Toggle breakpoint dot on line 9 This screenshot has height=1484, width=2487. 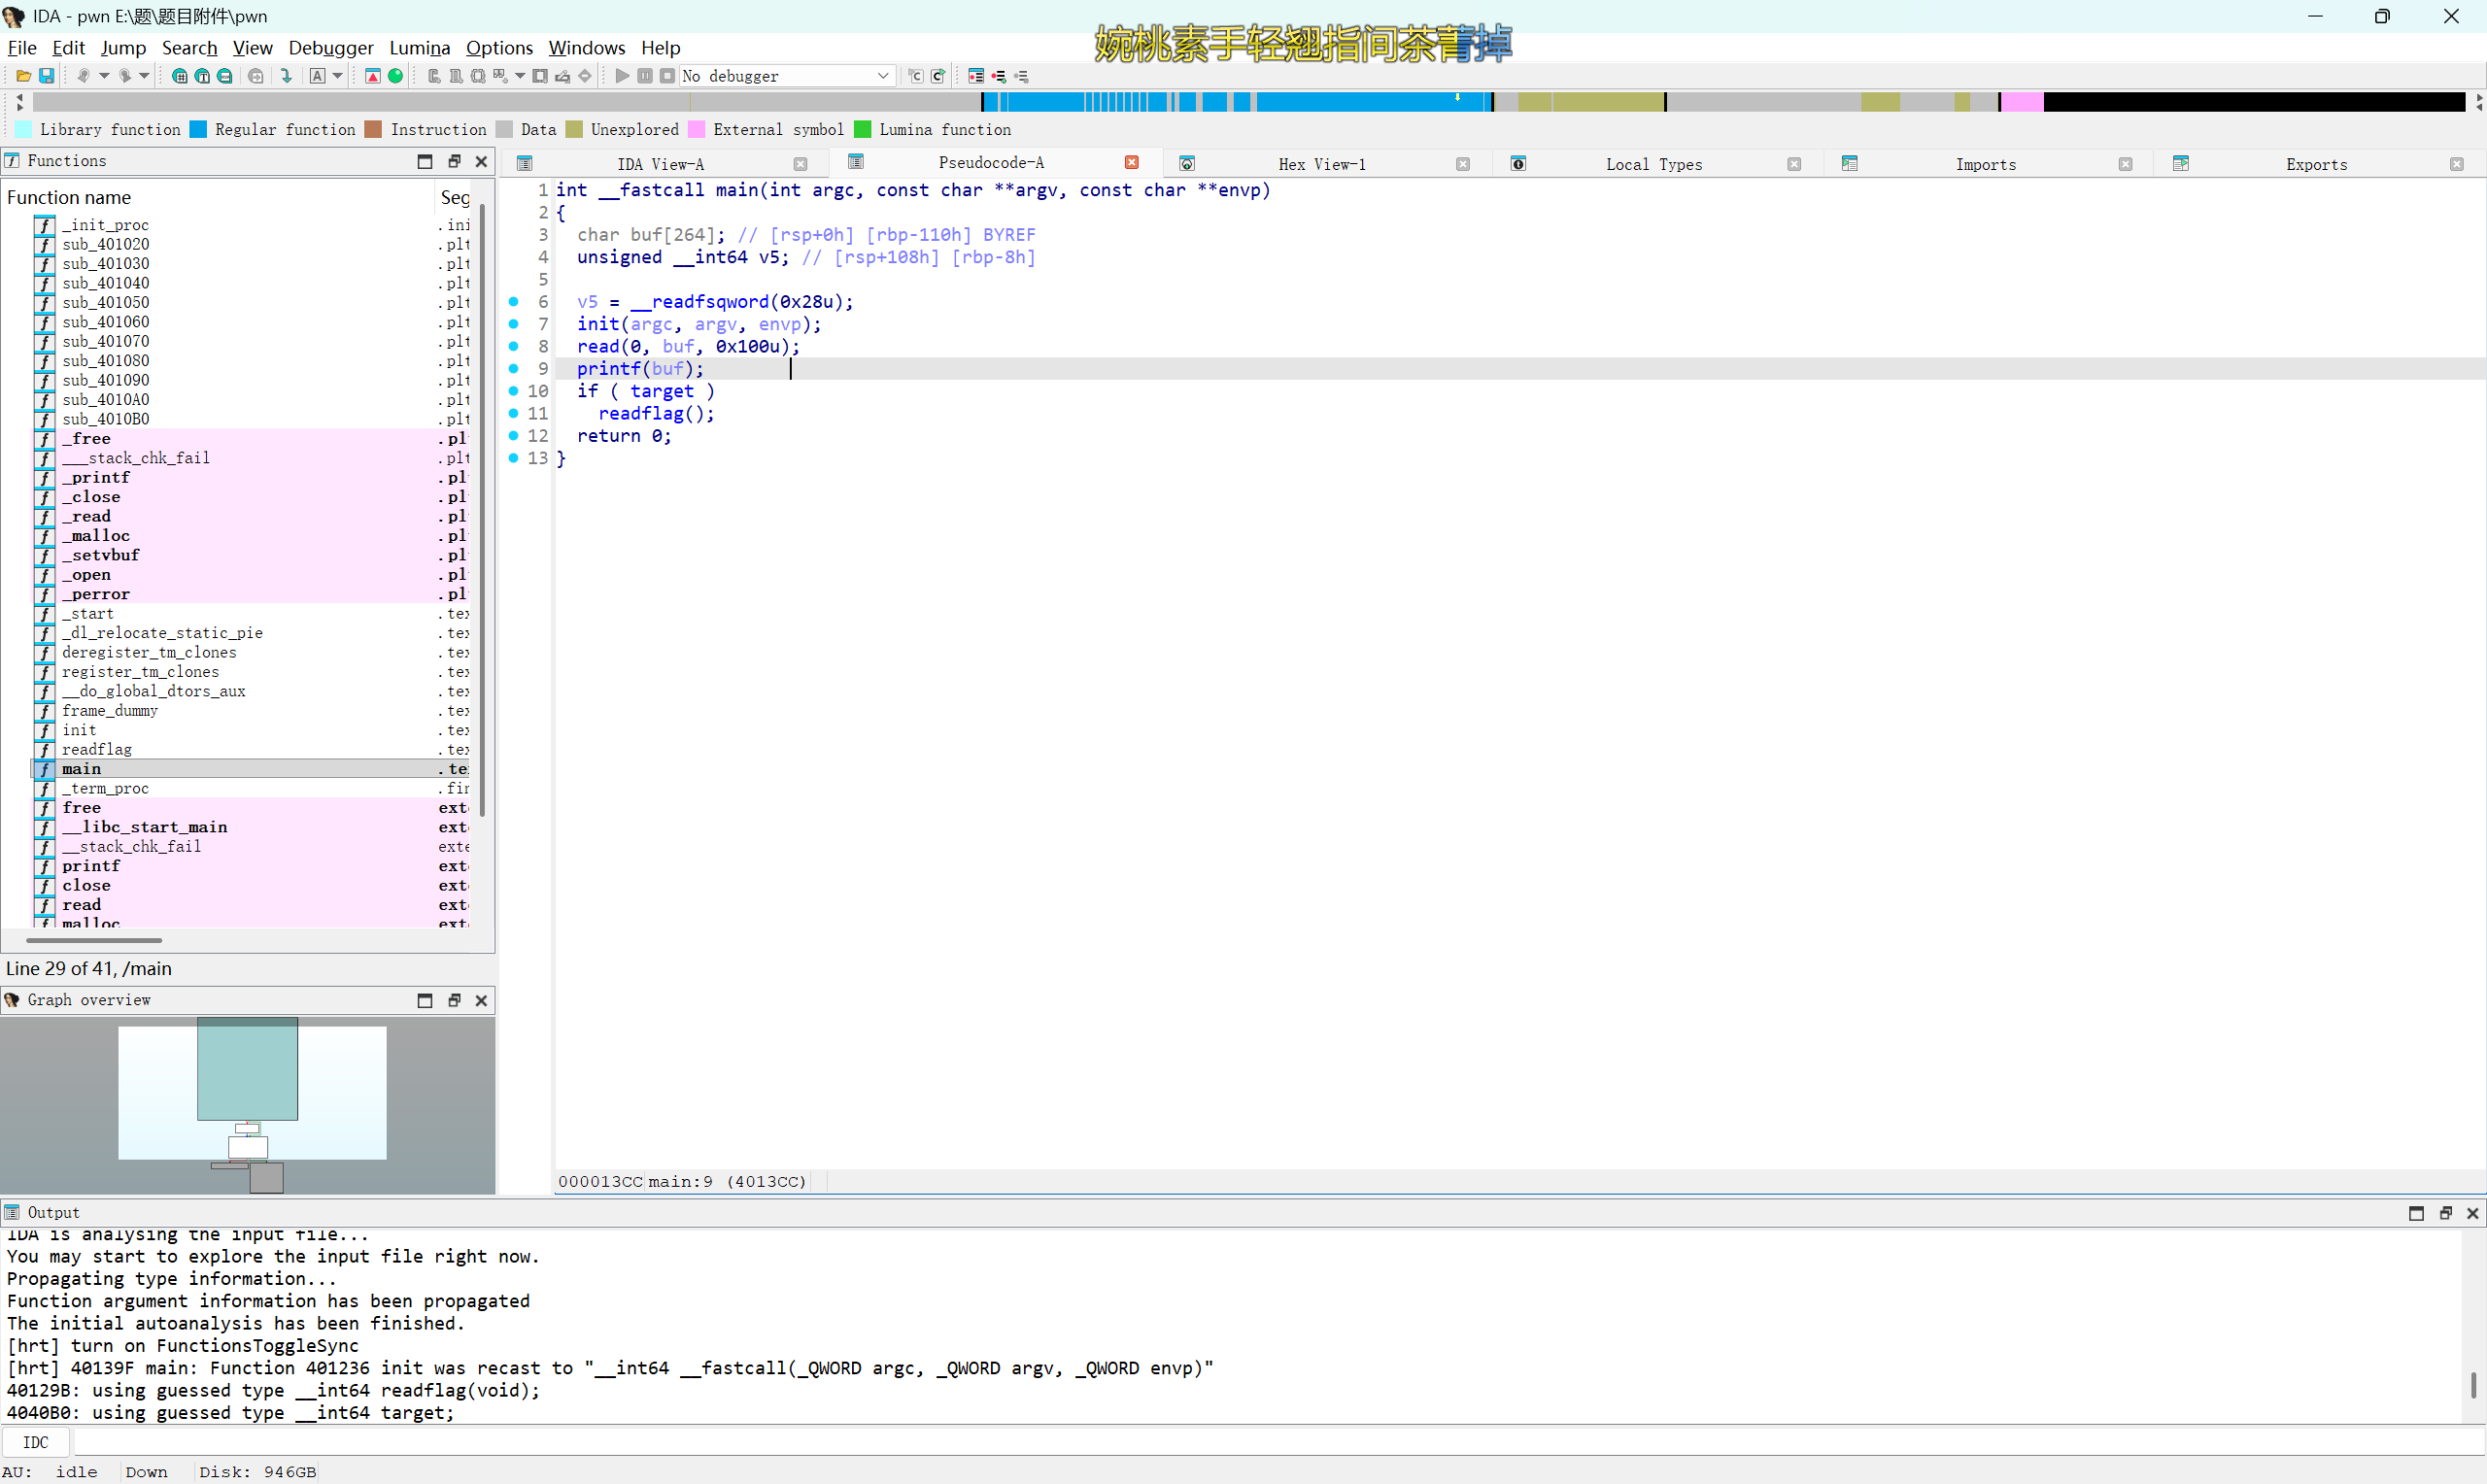pos(514,368)
